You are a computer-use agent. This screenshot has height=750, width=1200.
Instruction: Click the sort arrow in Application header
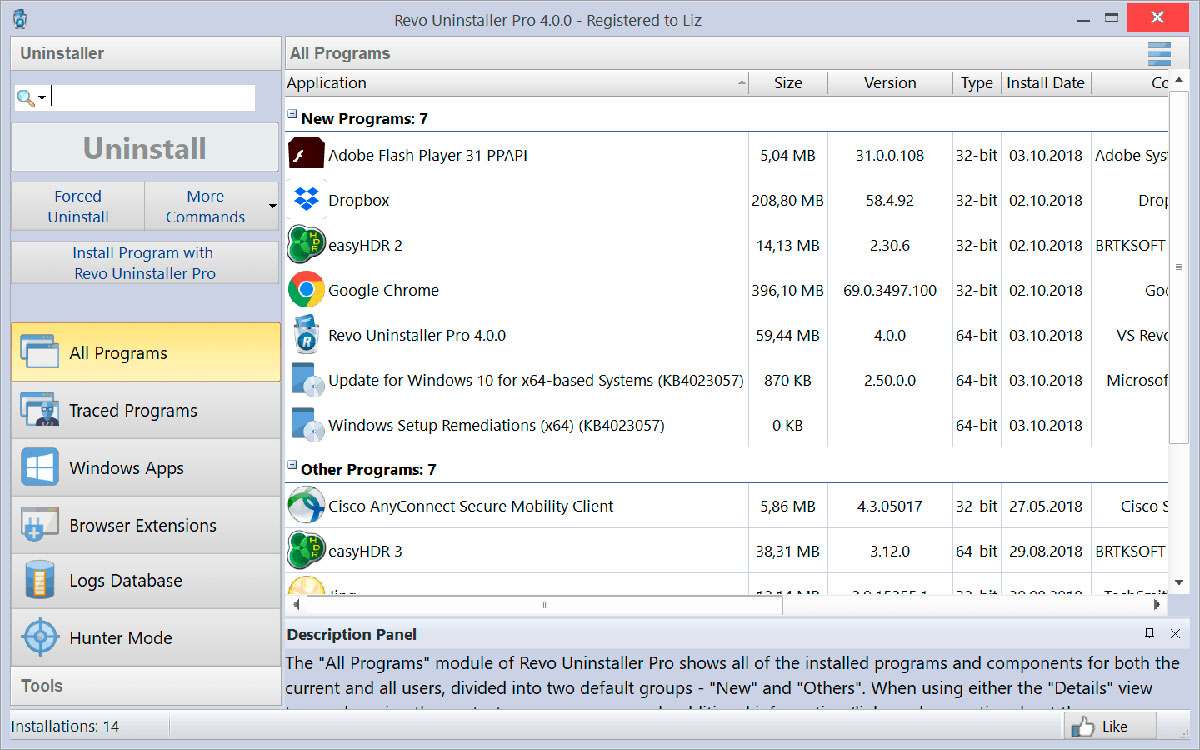click(x=741, y=83)
